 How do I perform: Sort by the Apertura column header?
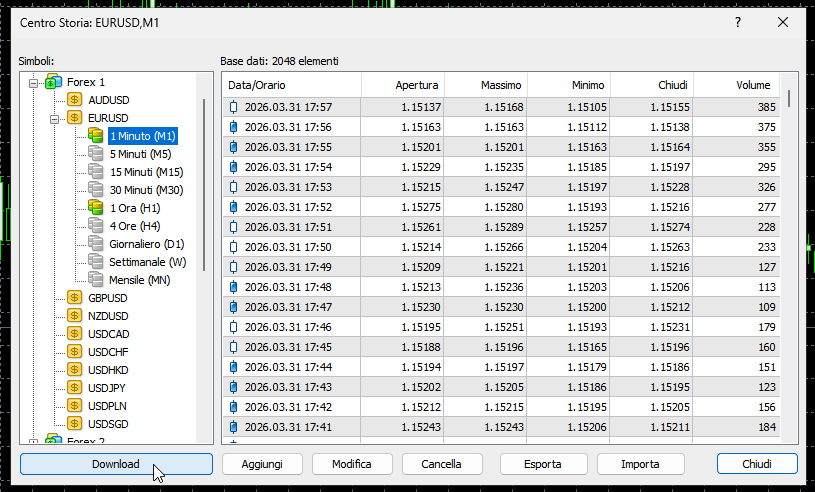pos(403,85)
